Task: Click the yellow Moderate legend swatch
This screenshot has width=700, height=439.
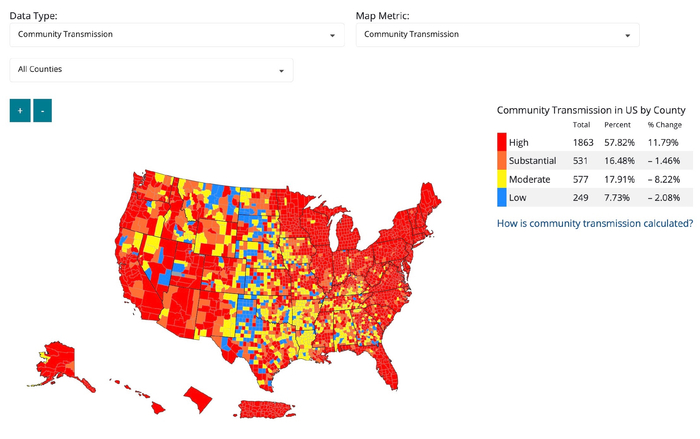Action: point(502,178)
